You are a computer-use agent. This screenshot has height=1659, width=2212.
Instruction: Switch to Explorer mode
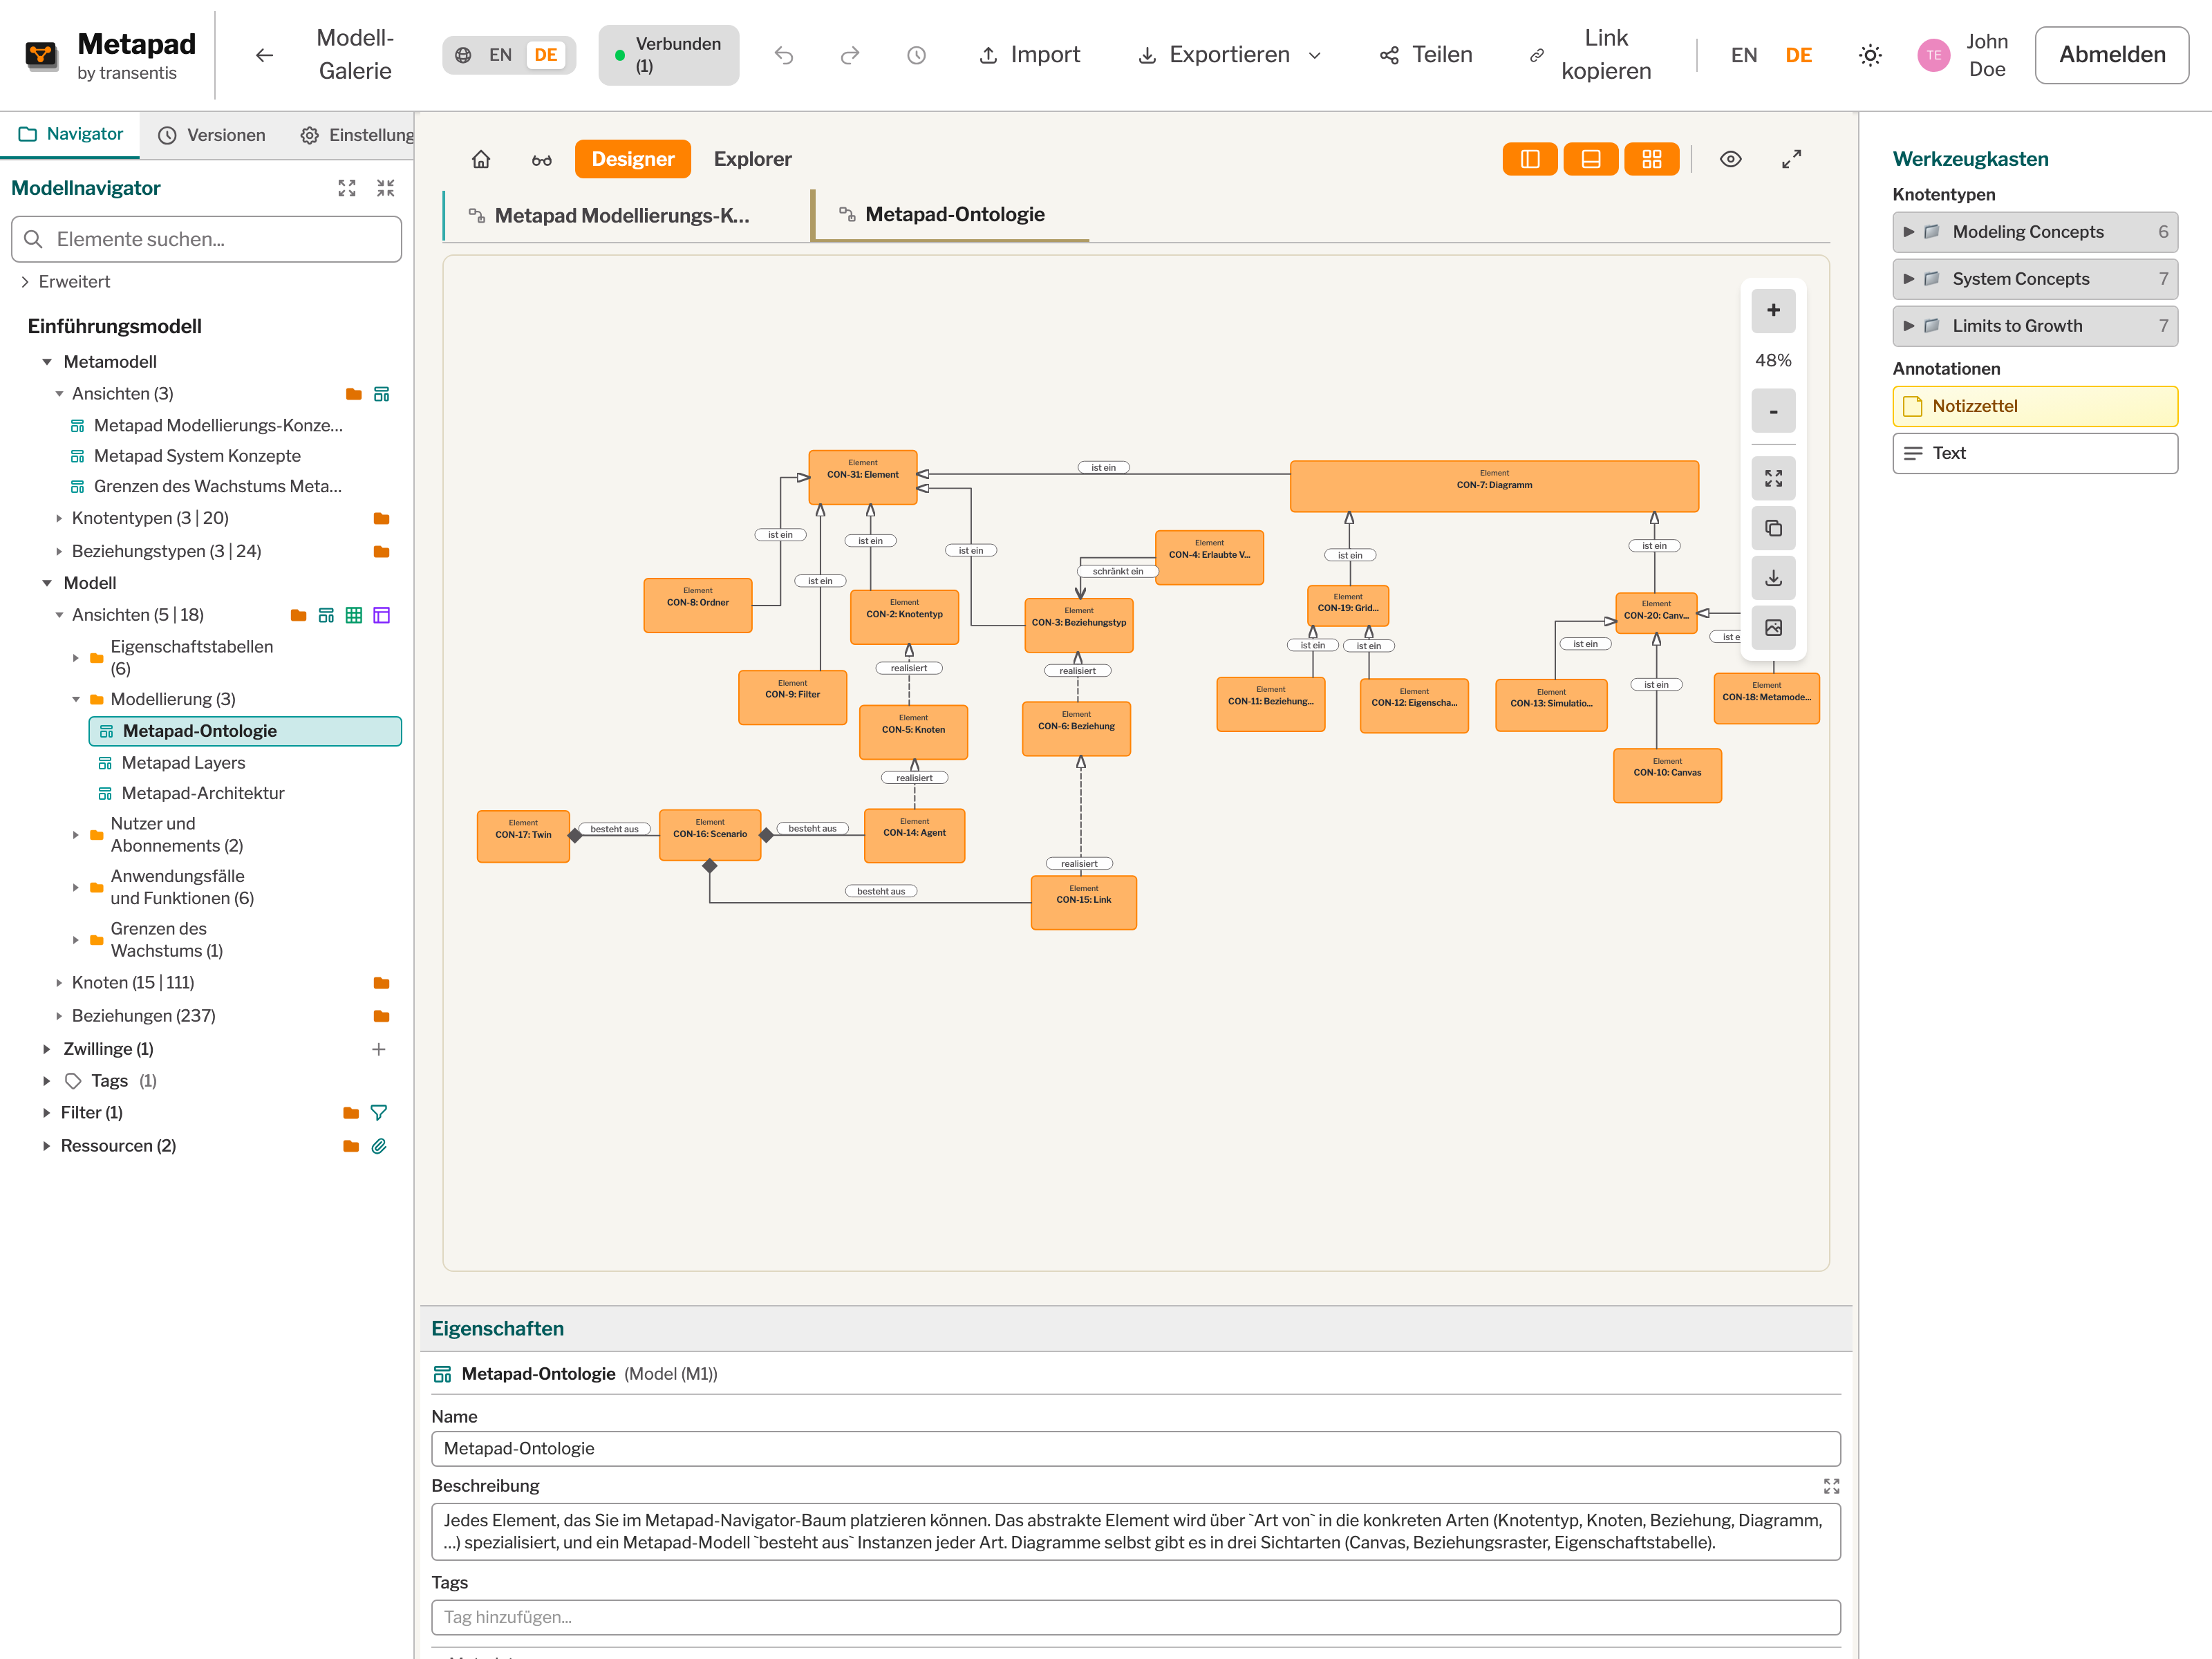752,159
